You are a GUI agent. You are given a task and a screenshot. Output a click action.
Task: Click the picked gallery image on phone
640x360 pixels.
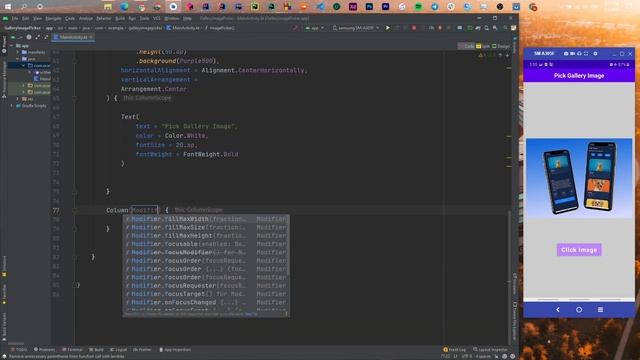pyautogui.click(x=579, y=178)
